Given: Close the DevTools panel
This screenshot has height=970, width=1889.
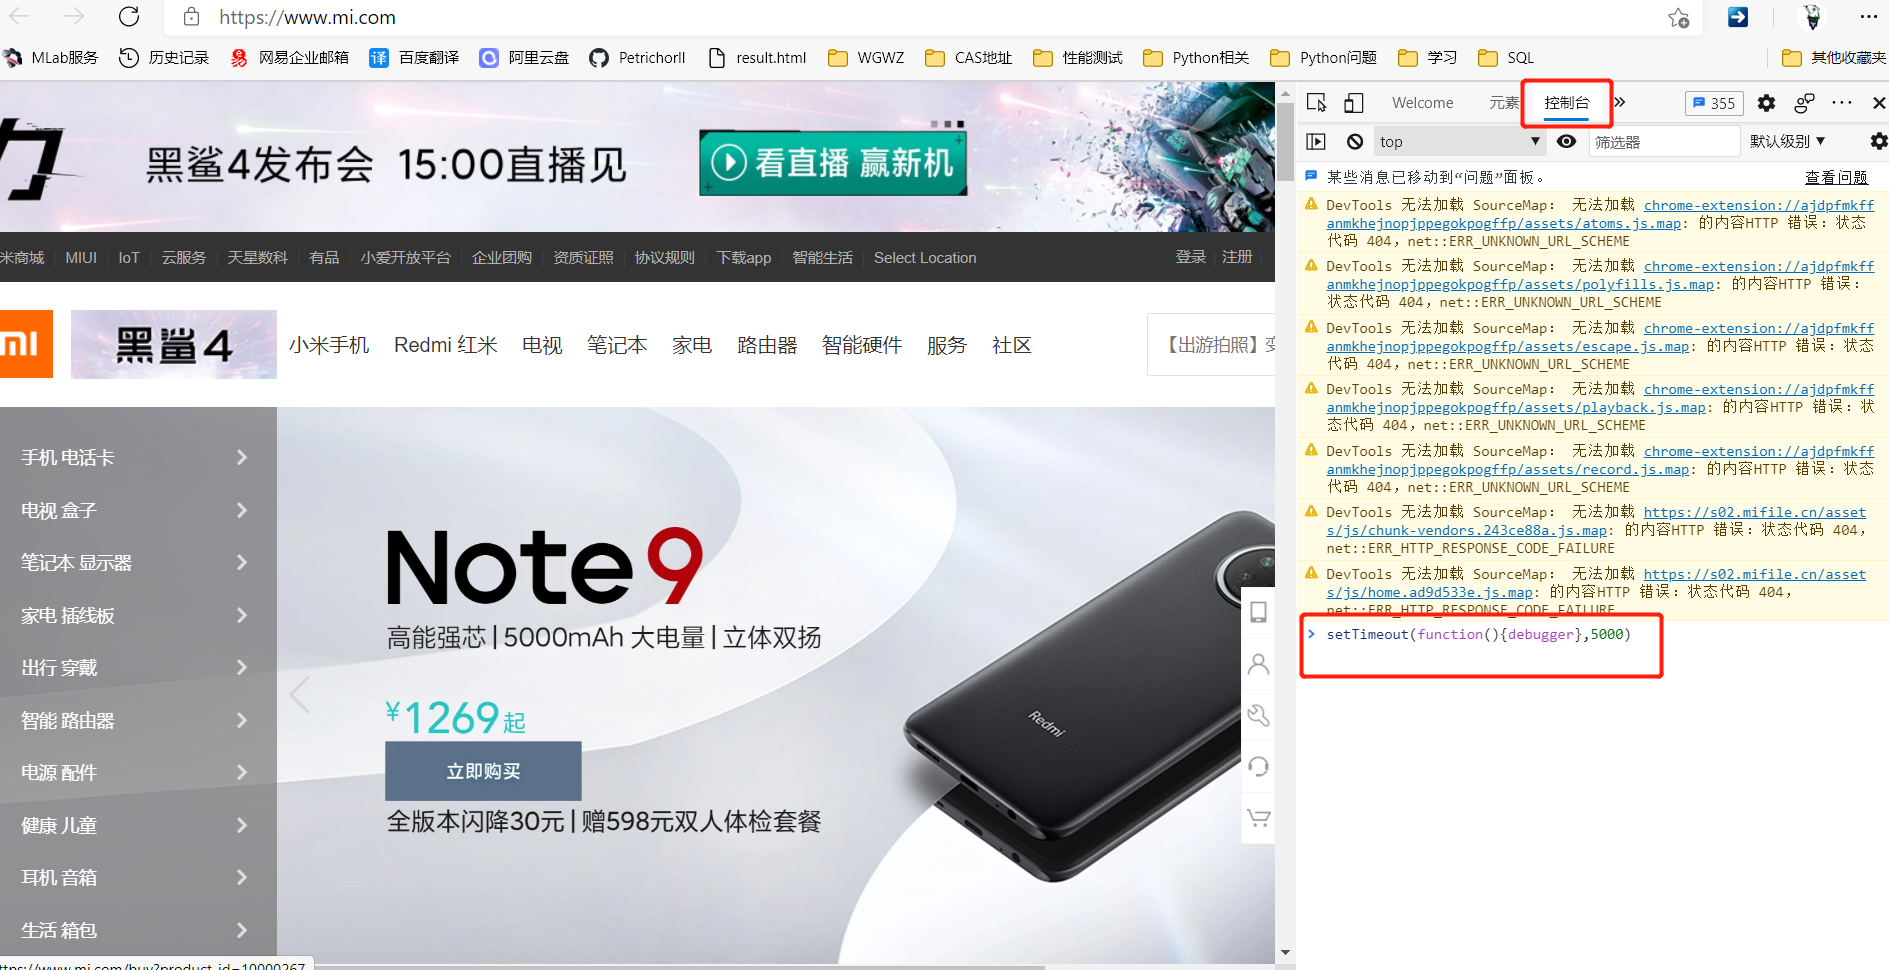Looking at the screenshot, I should point(1878,103).
